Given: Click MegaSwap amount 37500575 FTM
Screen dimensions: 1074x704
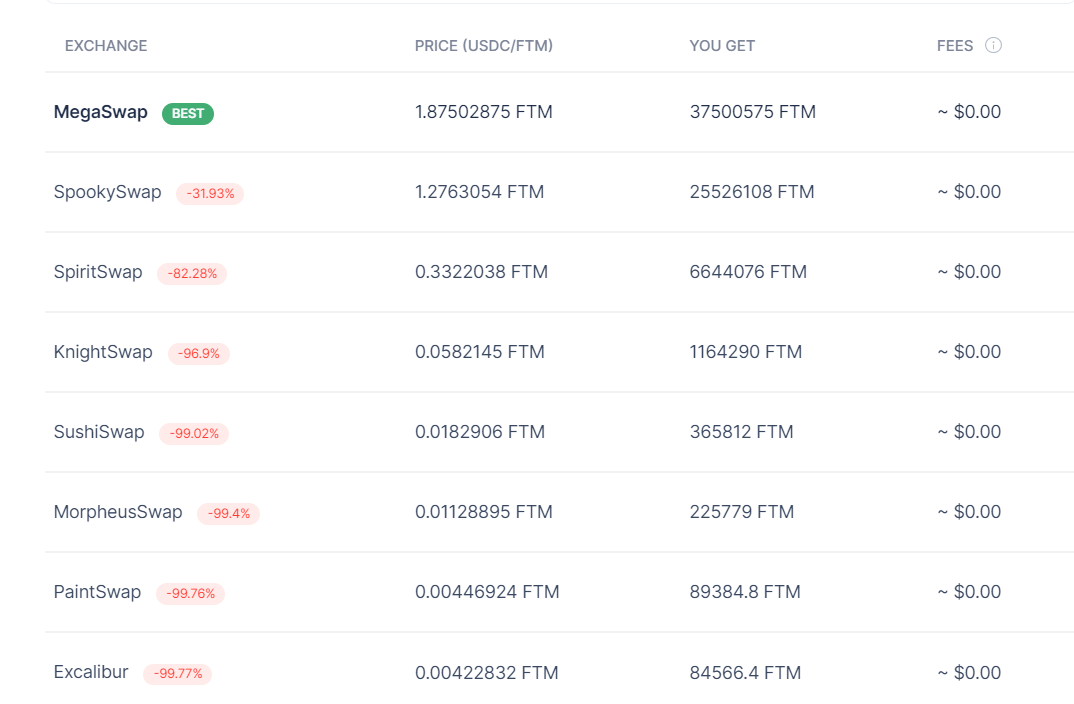Looking at the screenshot, I should (753, 112).
